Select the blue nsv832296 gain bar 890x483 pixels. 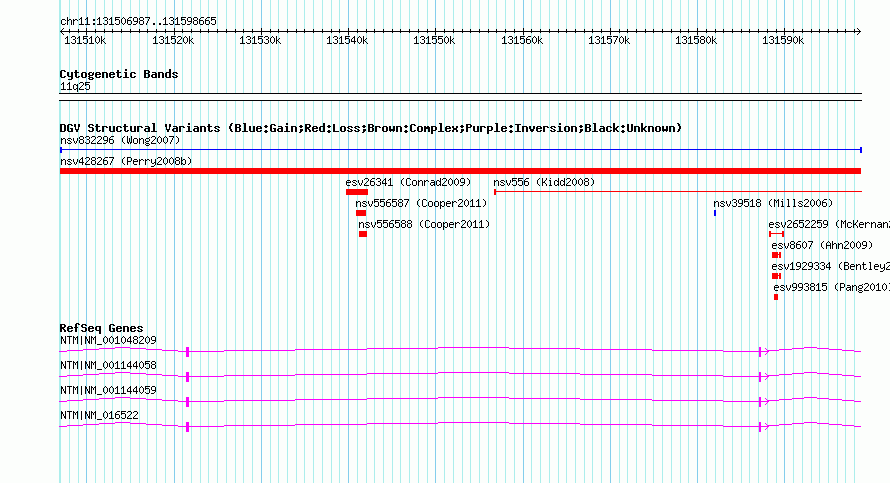pyautogui.click(x=461, y=150)
